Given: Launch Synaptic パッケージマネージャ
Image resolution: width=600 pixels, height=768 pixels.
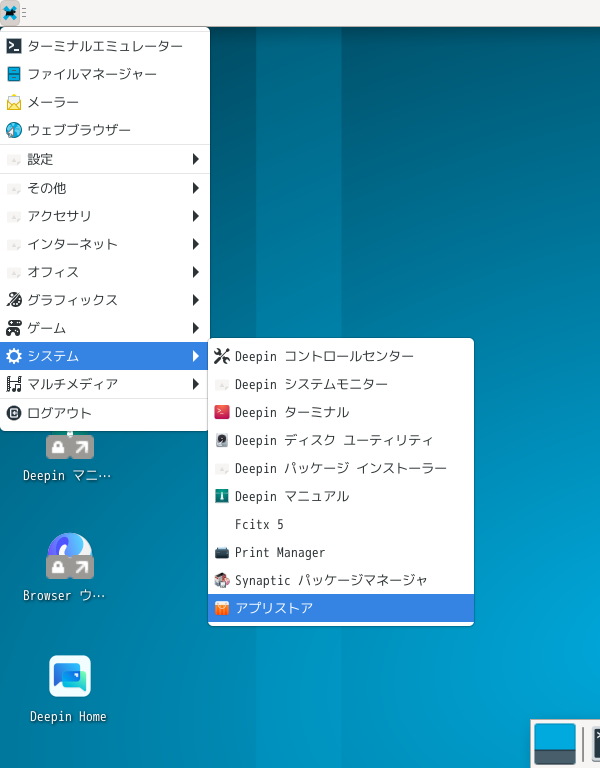Looking at the screenshot, I should (341, 580).
